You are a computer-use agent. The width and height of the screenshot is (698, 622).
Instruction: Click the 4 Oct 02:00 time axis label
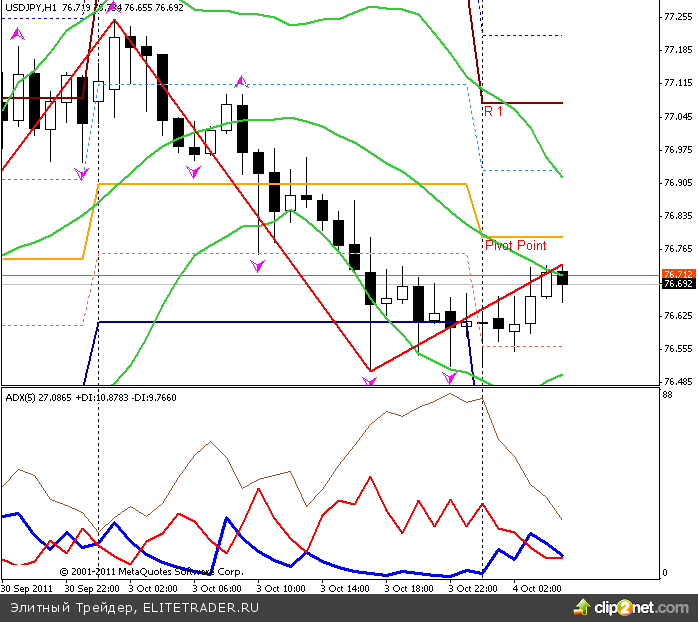click(537, 589)
